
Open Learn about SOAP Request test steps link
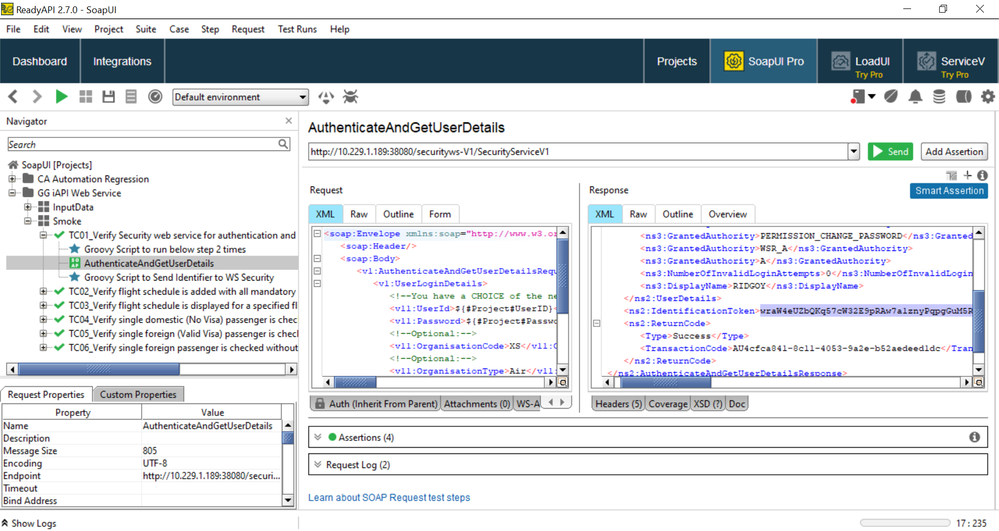388,497
